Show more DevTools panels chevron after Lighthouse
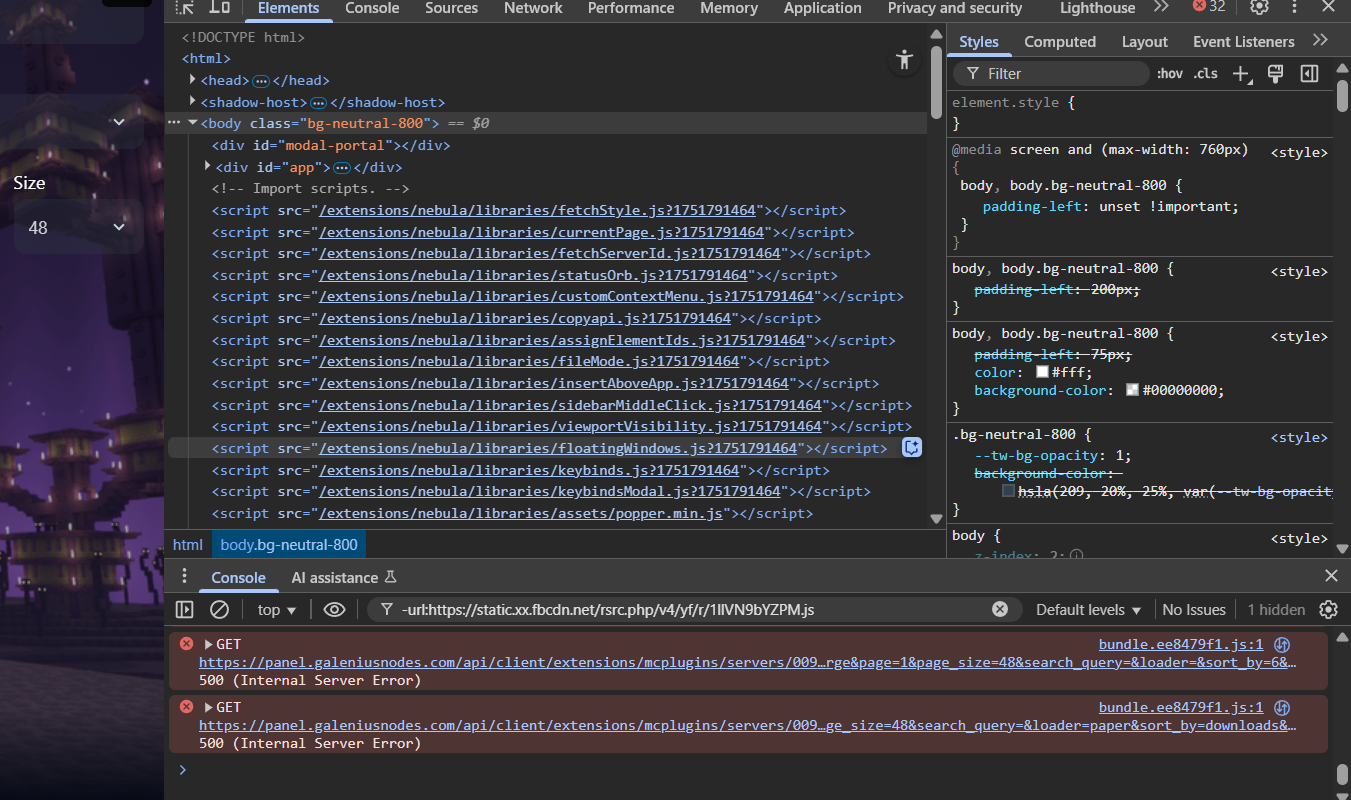 (1161, 7)
